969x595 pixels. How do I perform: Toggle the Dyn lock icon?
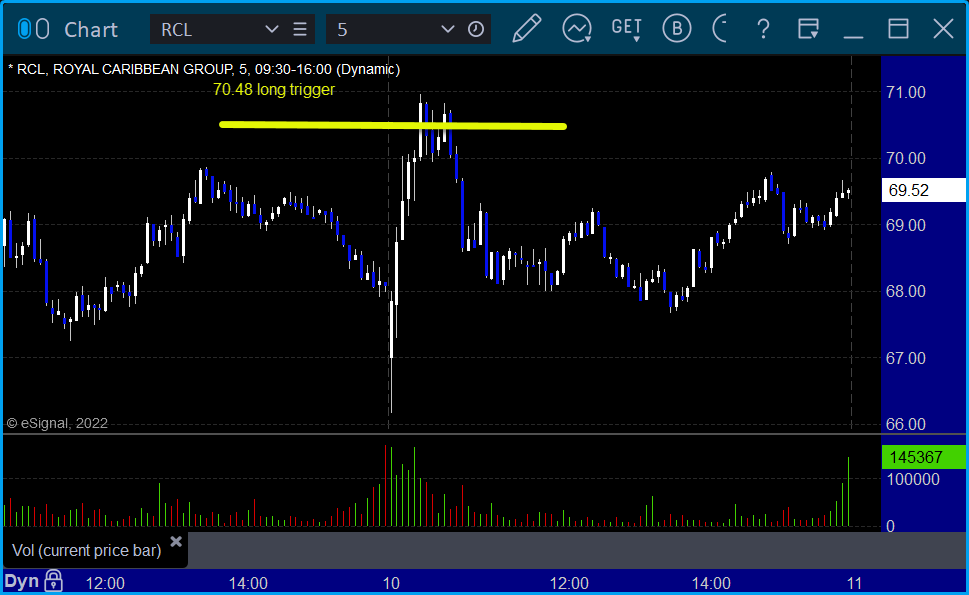pos(53,581)
